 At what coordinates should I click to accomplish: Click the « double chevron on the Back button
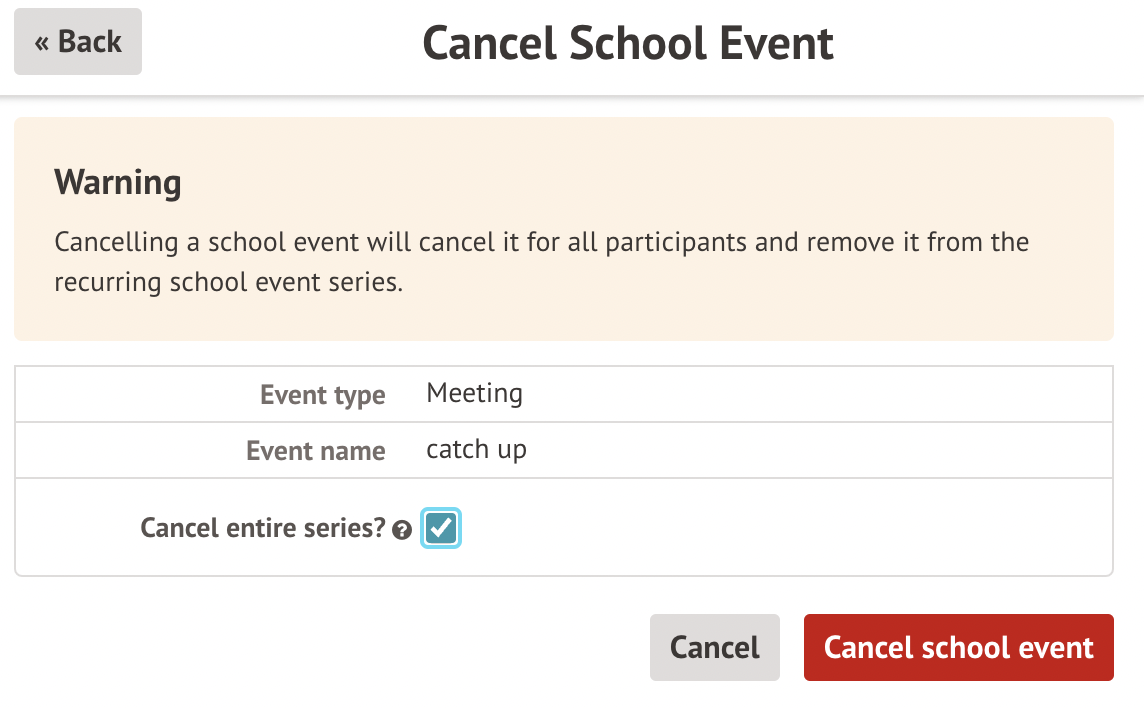42,42
